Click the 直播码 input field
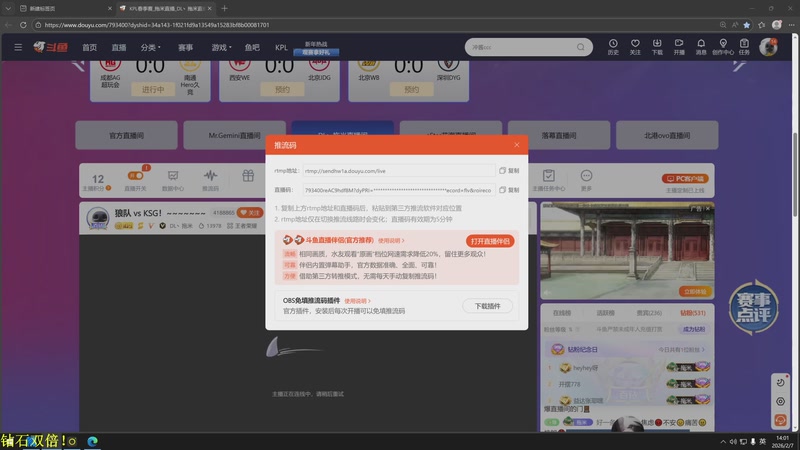This screenshot has height=450, width=800. [398, 190]
